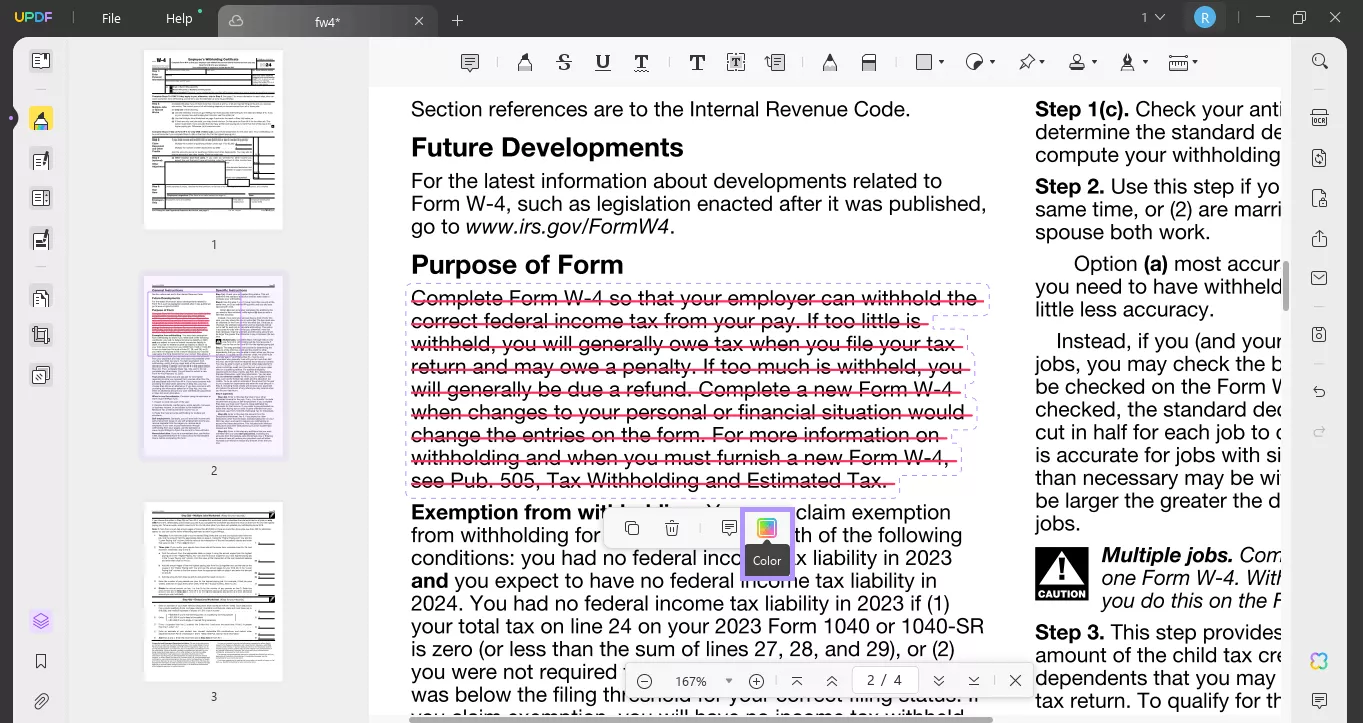Viewport: 1363px width, 723px height.
Task: Select the Sticky Note comment tool
Action: (469, 62)
